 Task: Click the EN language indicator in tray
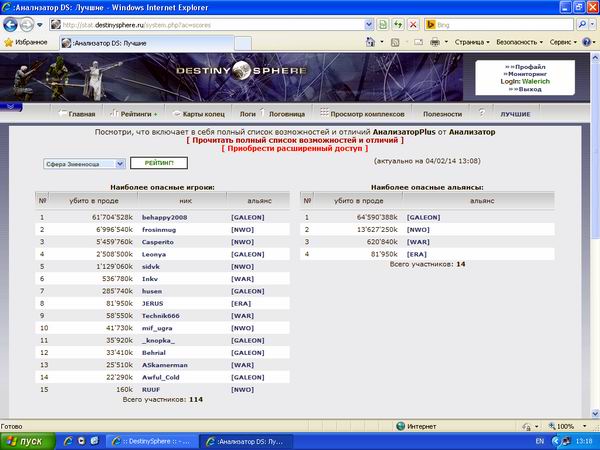pos(540,441)
